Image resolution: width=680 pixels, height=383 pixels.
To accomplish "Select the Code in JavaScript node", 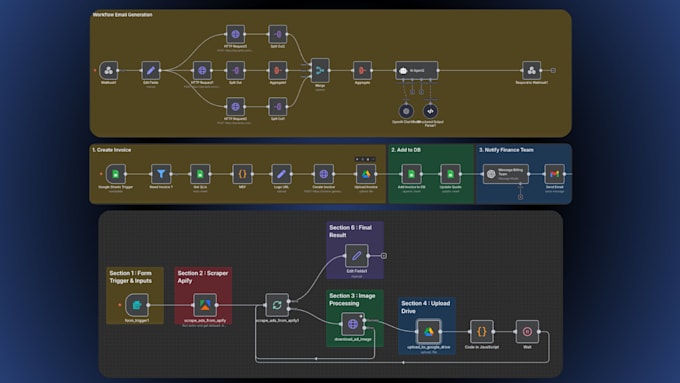I will (x=482, y=332).
